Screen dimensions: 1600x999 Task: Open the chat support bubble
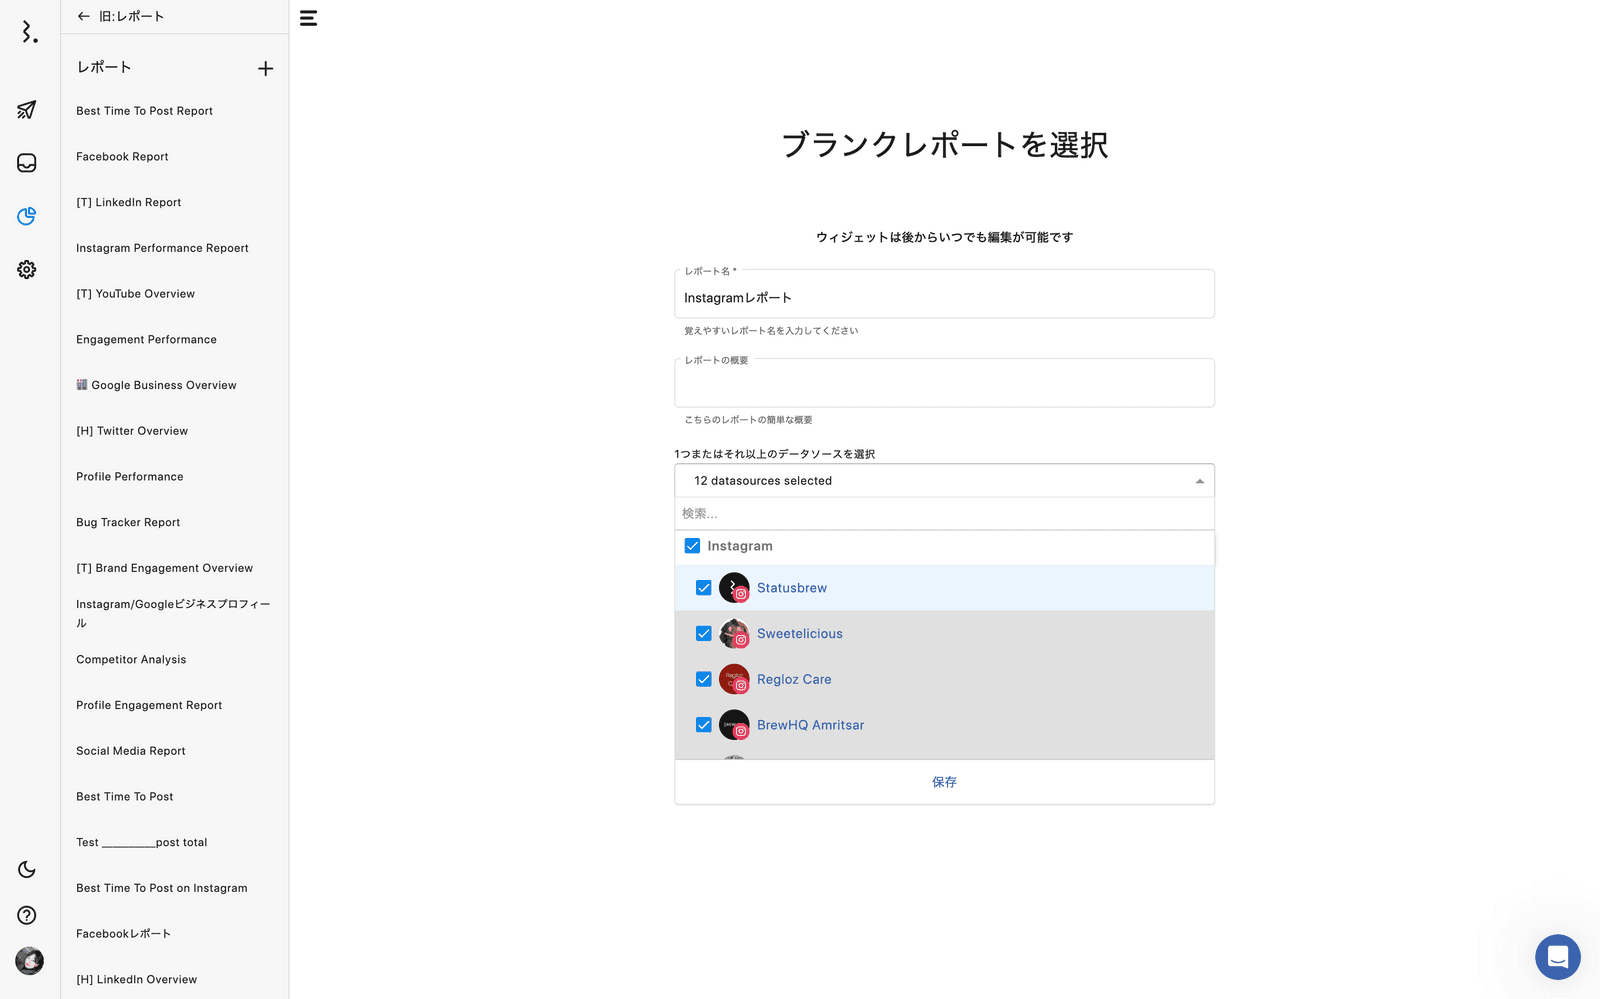click(1557, 957)
